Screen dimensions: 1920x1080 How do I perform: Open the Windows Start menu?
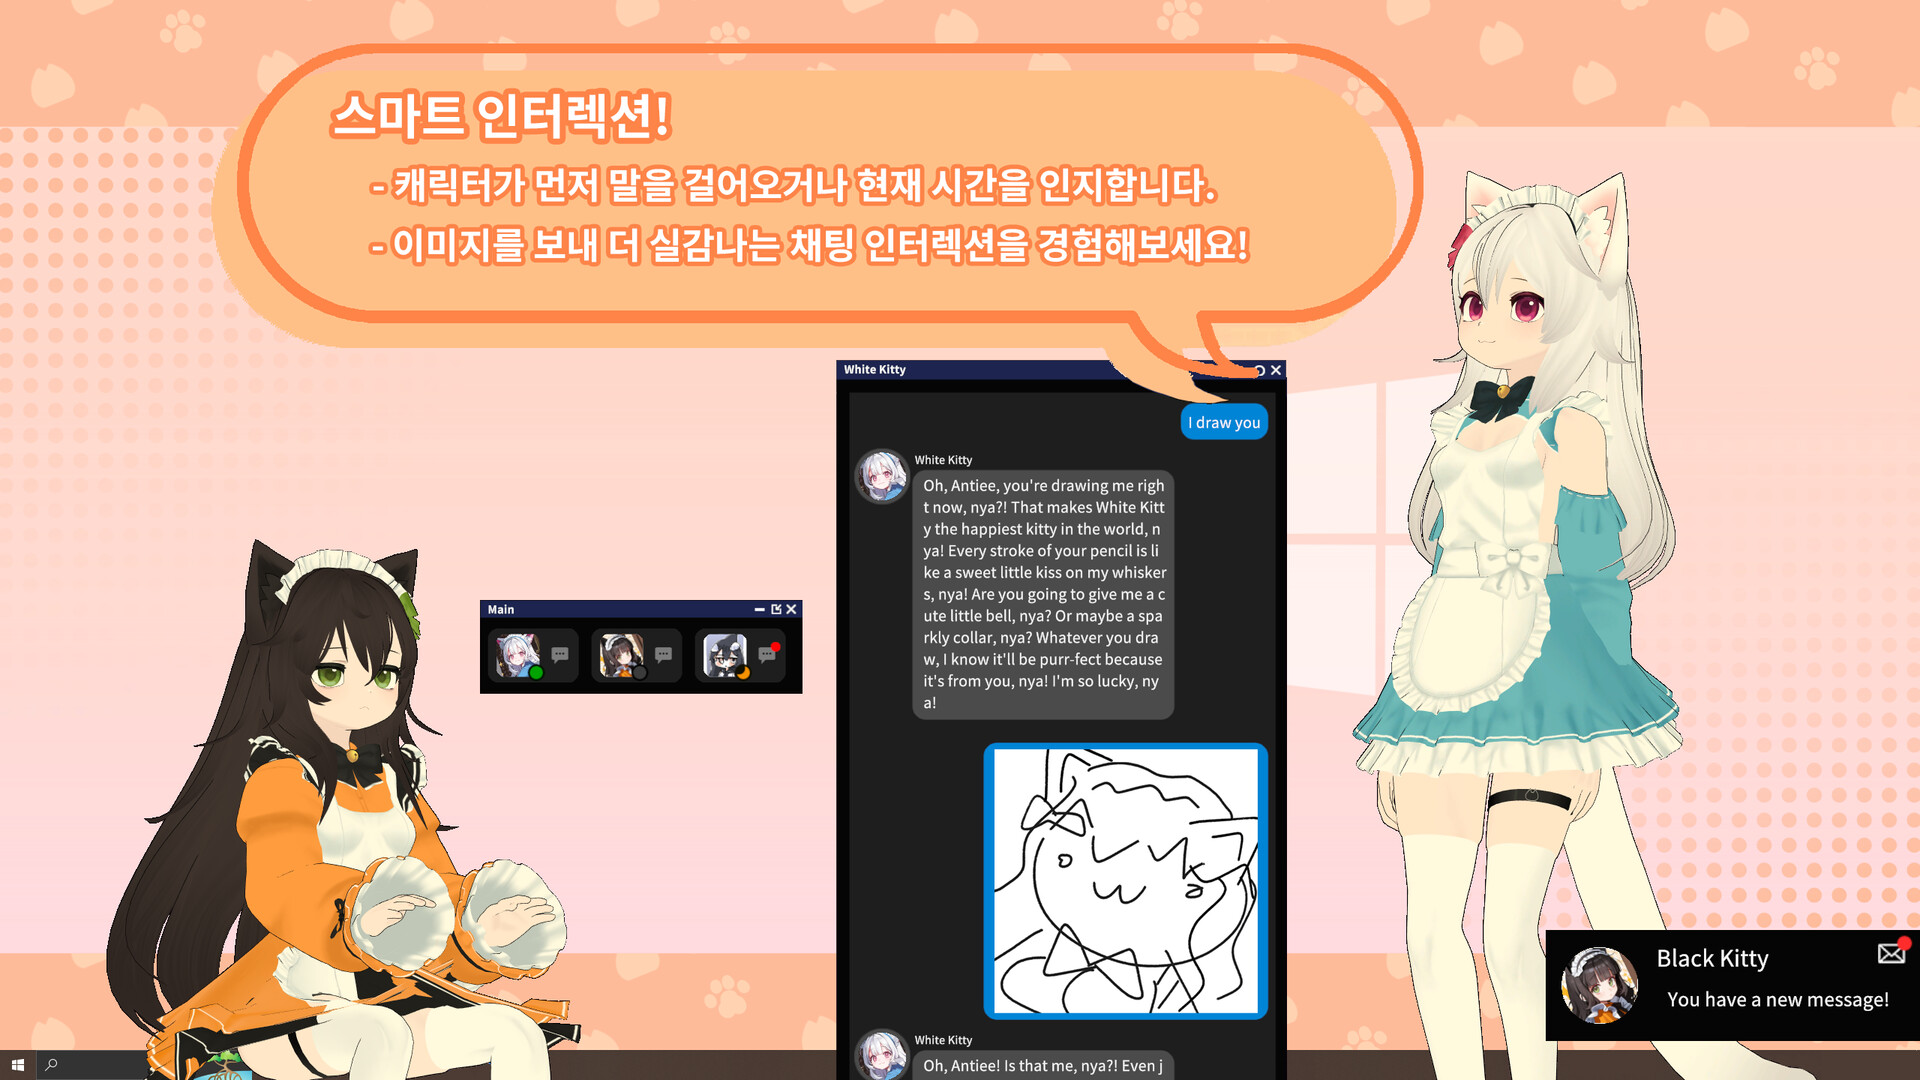coord(17,1065)
